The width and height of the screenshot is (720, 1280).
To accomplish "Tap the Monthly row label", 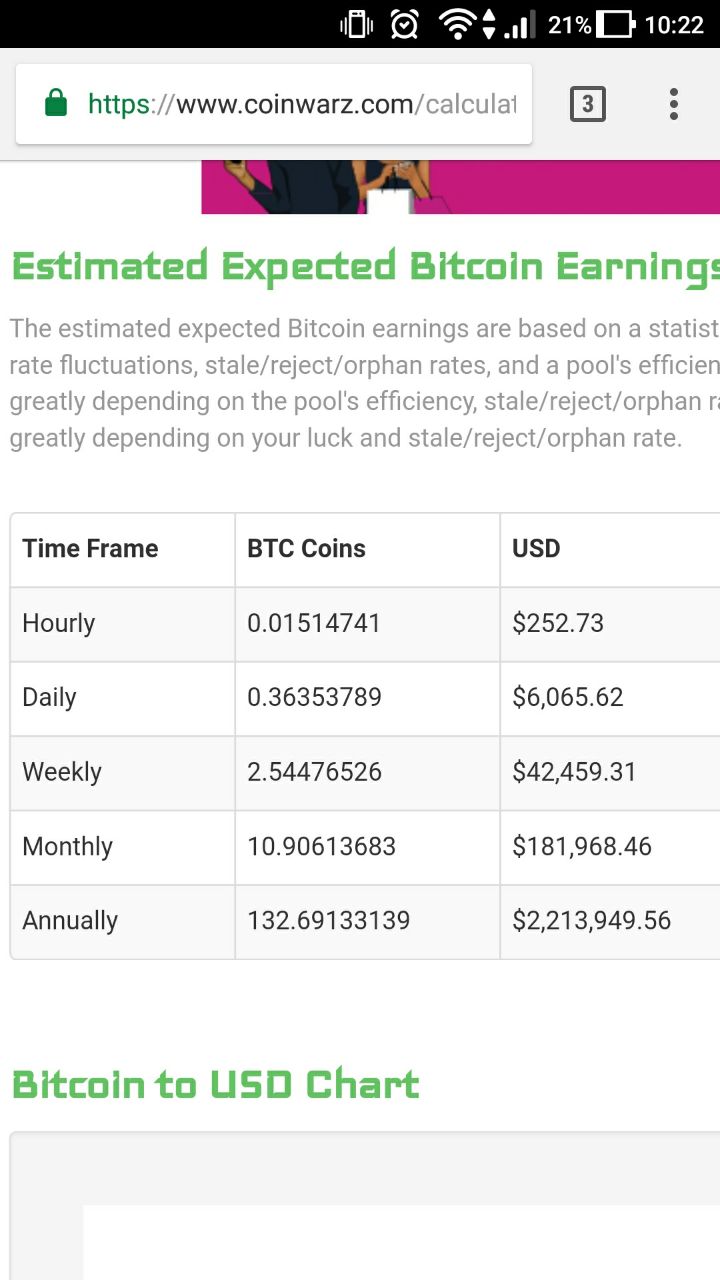I will coord(67,847).
